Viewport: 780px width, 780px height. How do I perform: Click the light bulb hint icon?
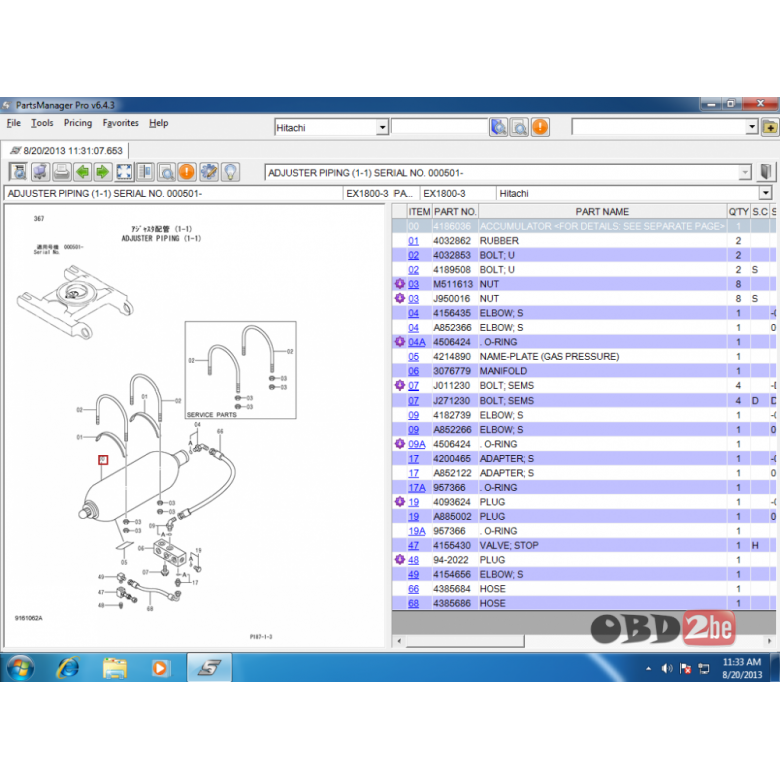pos(230,172)
